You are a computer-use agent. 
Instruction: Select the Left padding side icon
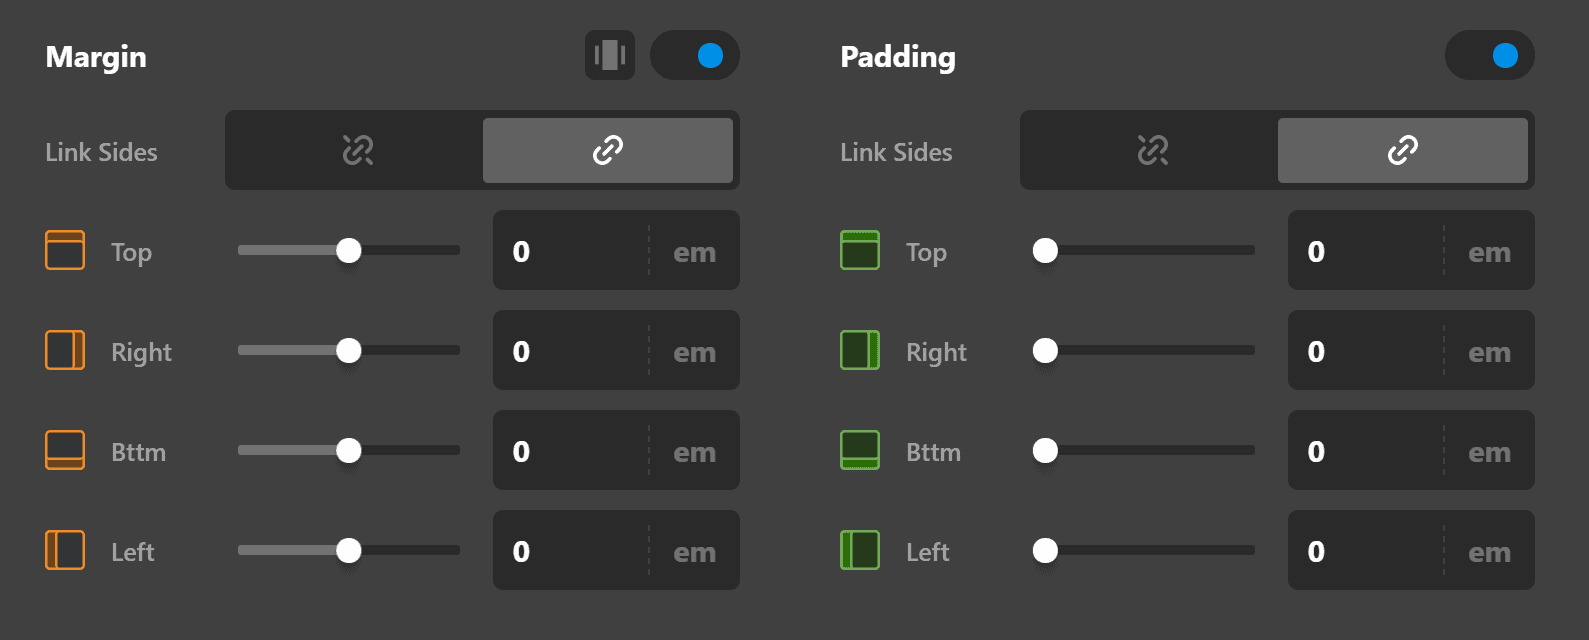click(859, 551)
